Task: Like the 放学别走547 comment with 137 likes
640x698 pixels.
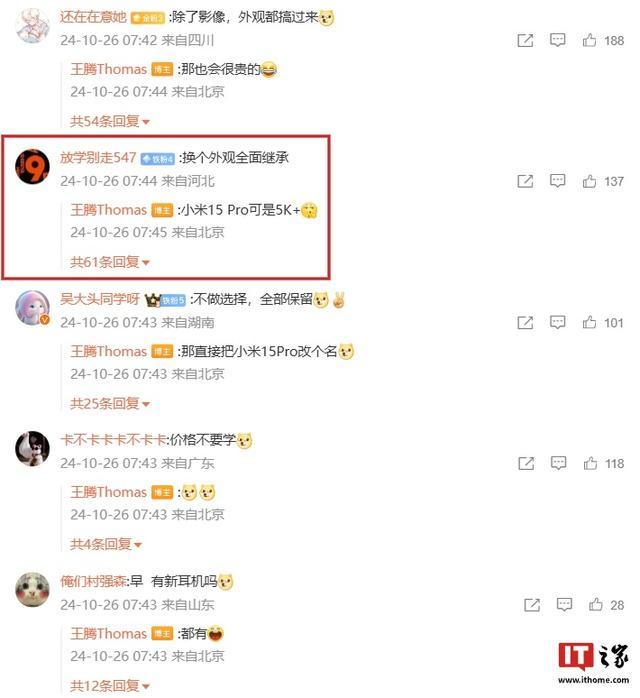Action: tap(589, 181)
